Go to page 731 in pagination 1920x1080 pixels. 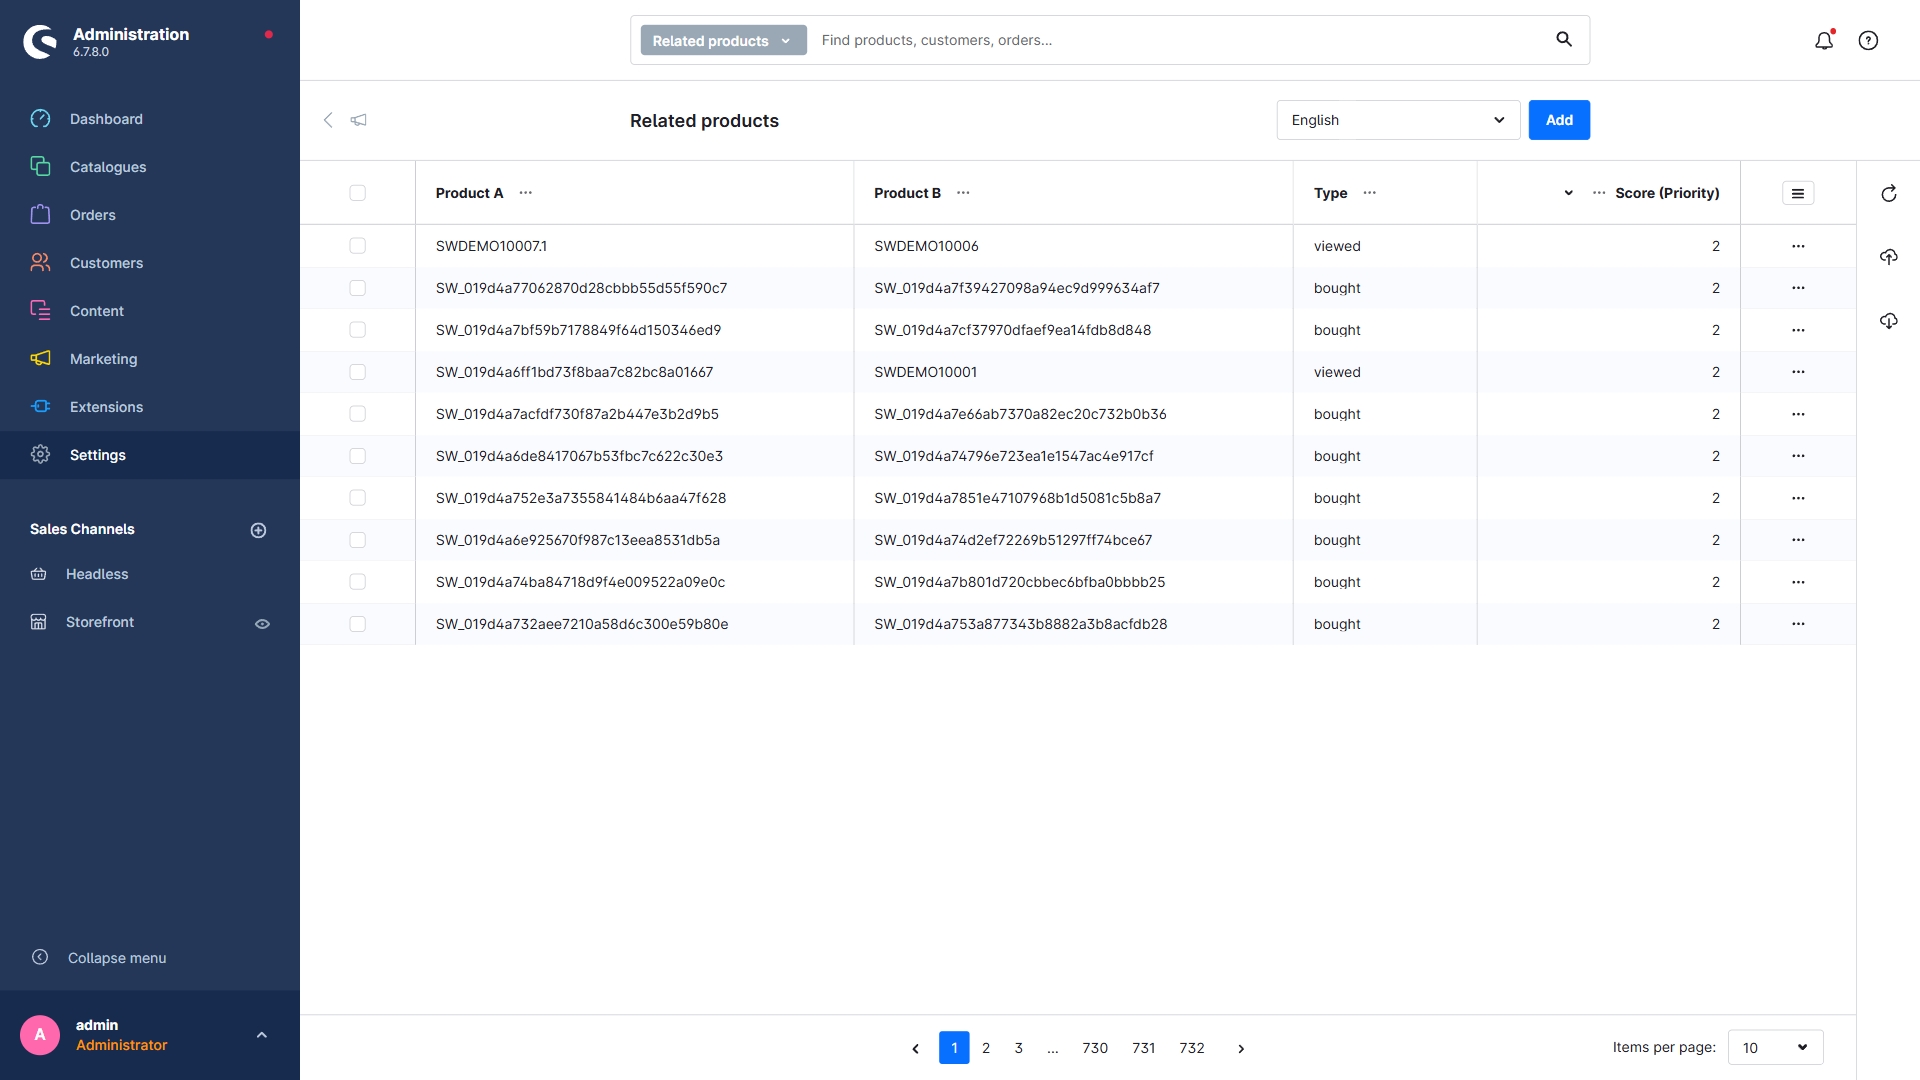pos(1143,1048)
